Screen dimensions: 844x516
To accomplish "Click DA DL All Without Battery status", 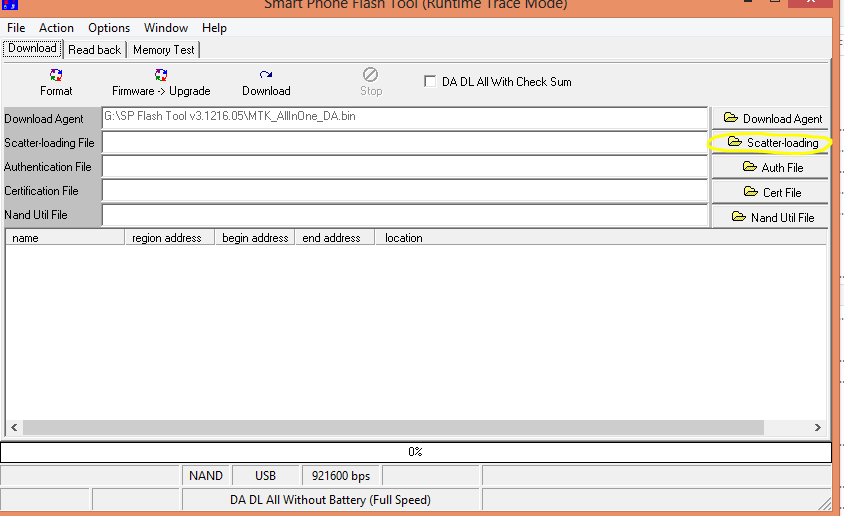I will (x=330, y=500).
